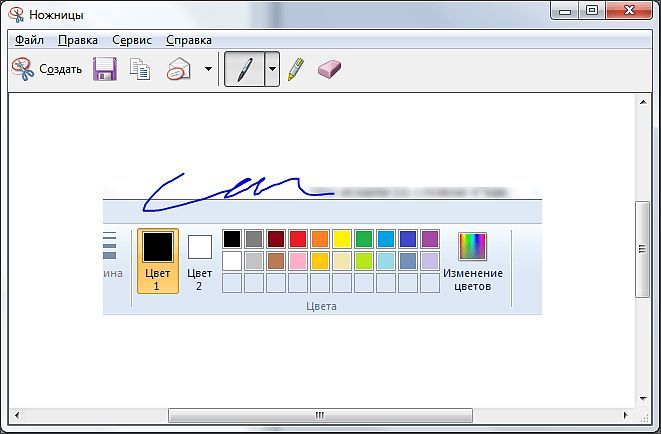Click the yellow swatch in the top row
The width and height of the screenshot is (661, 434).
coord(342,239)
